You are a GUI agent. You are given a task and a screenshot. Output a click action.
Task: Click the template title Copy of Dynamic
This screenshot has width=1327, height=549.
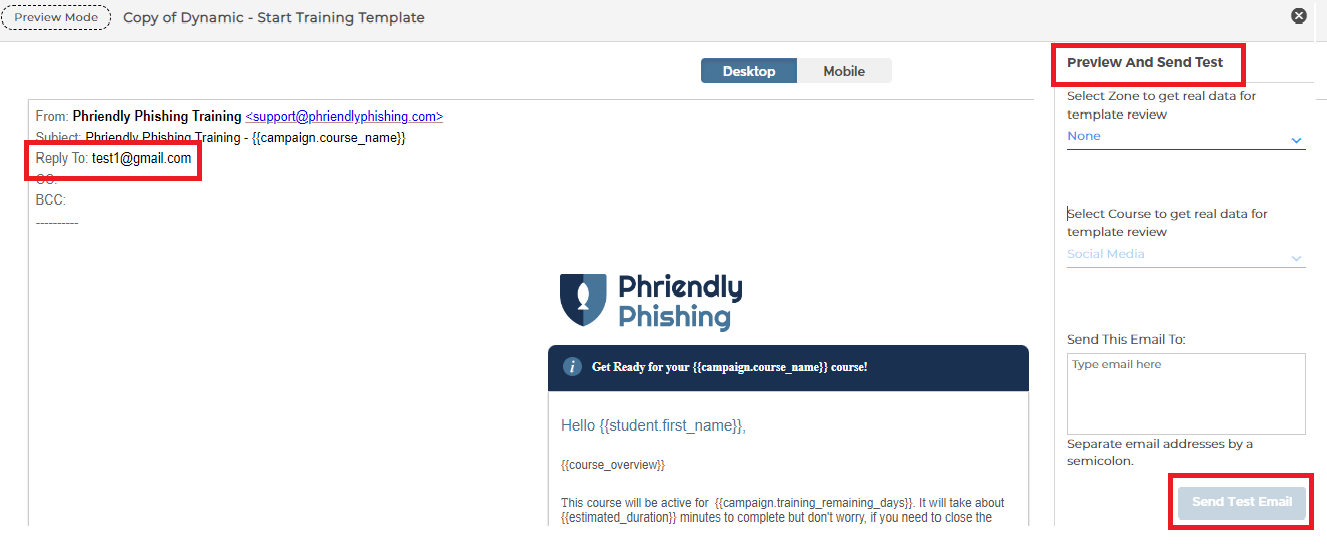tap(274, 17)
